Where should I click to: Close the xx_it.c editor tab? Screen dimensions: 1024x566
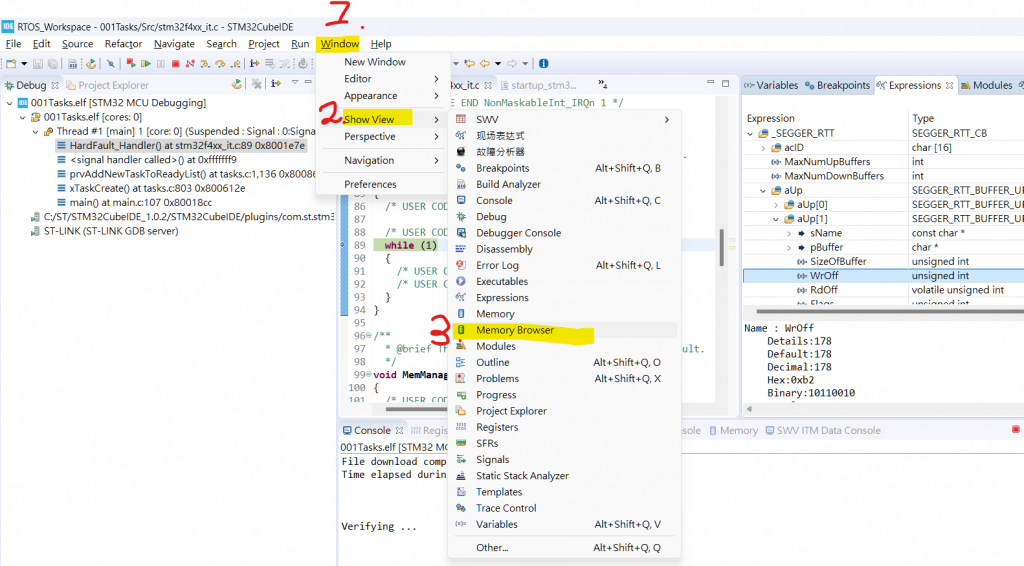[488, 86]
